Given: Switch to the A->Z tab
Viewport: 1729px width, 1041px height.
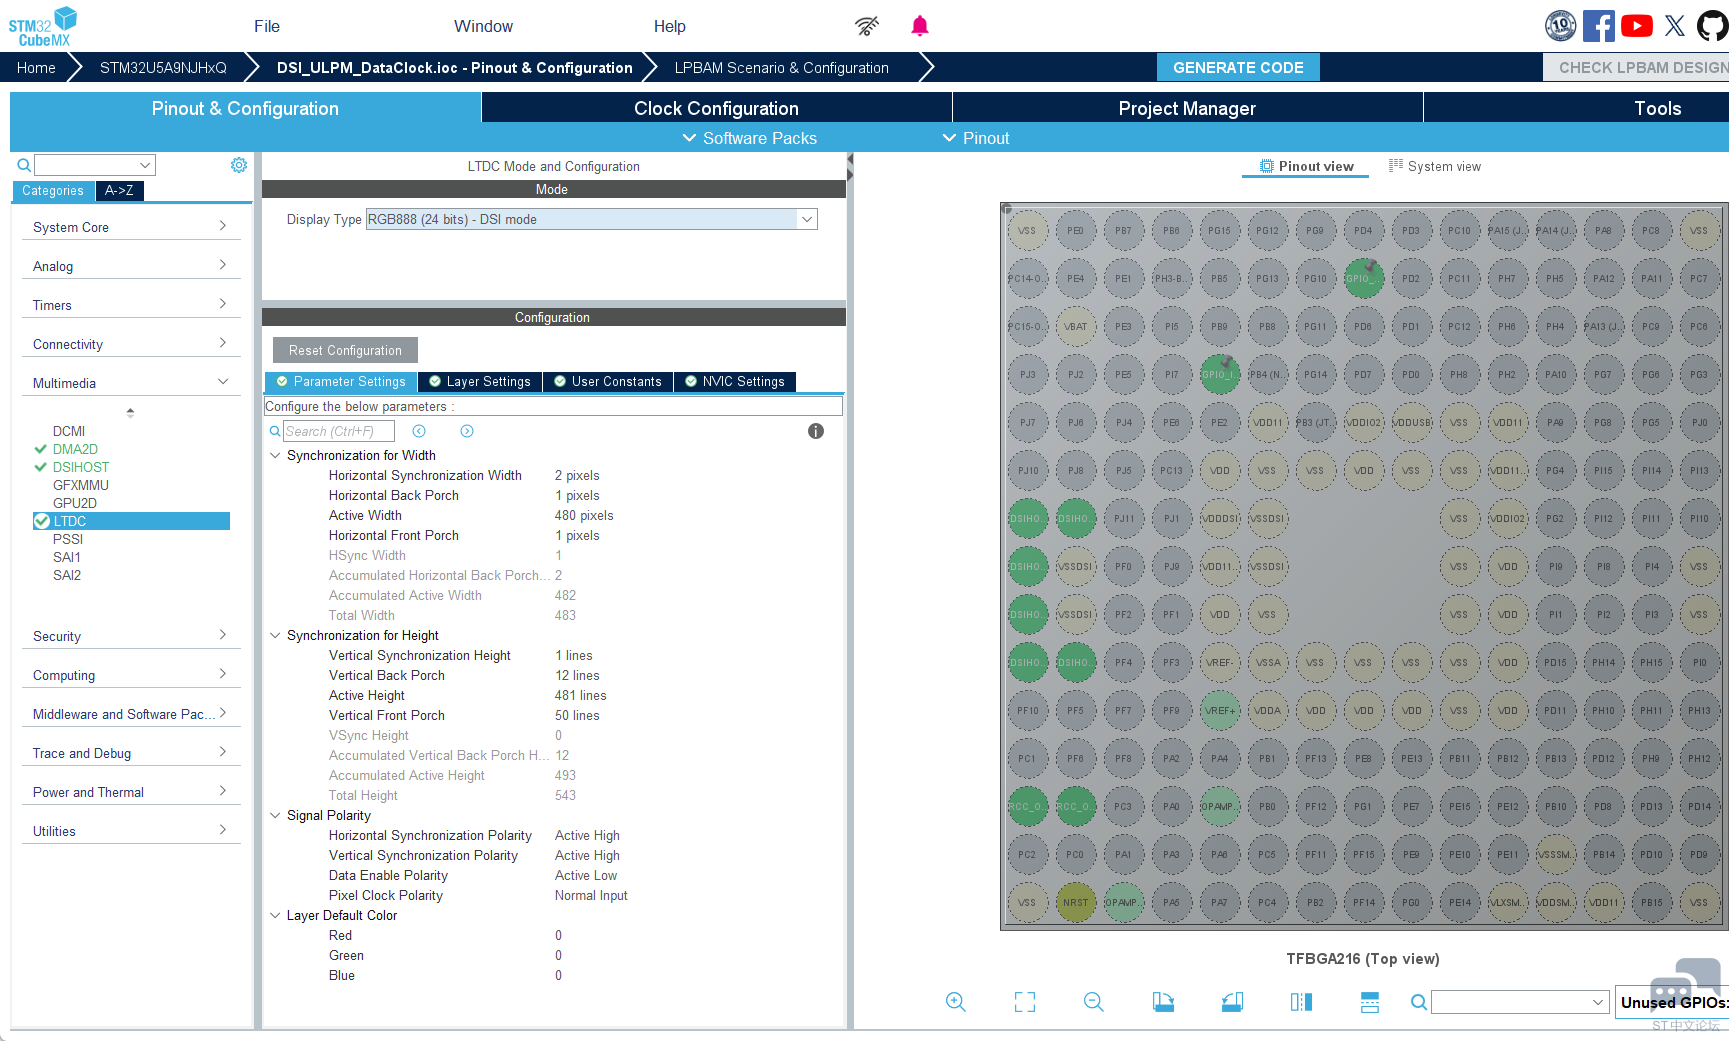Looking at the screenshot, I should 119,190.
